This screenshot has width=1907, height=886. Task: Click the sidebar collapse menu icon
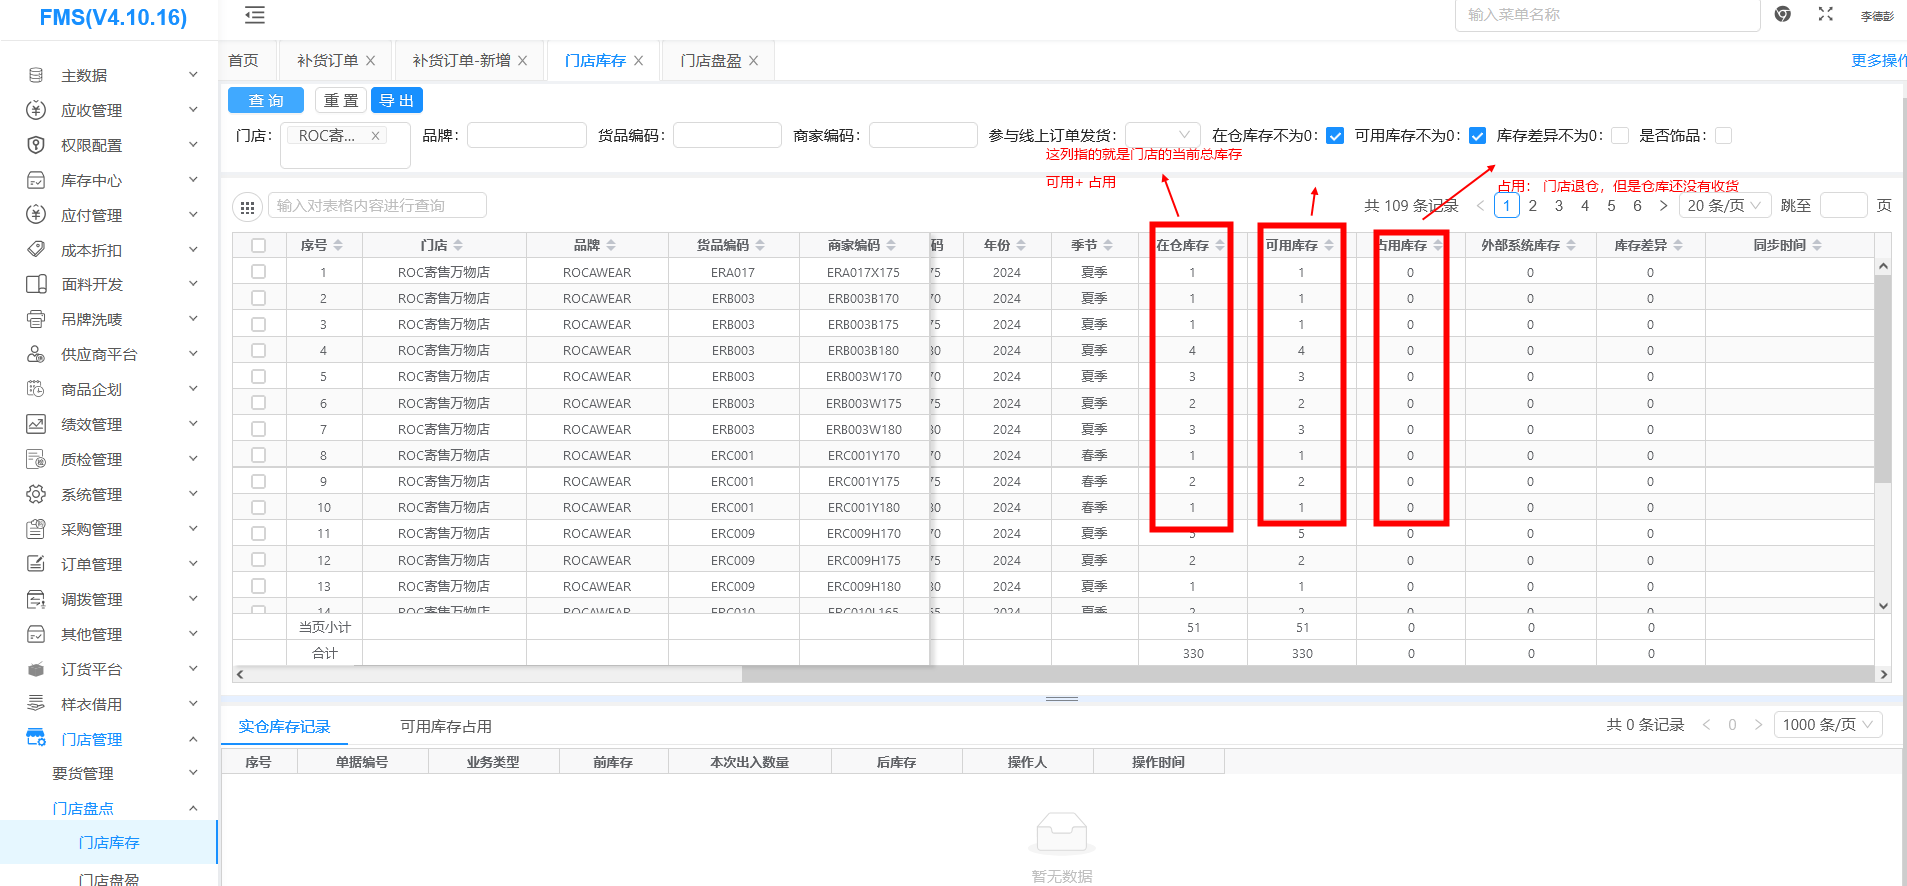click(x=255, y=15)
